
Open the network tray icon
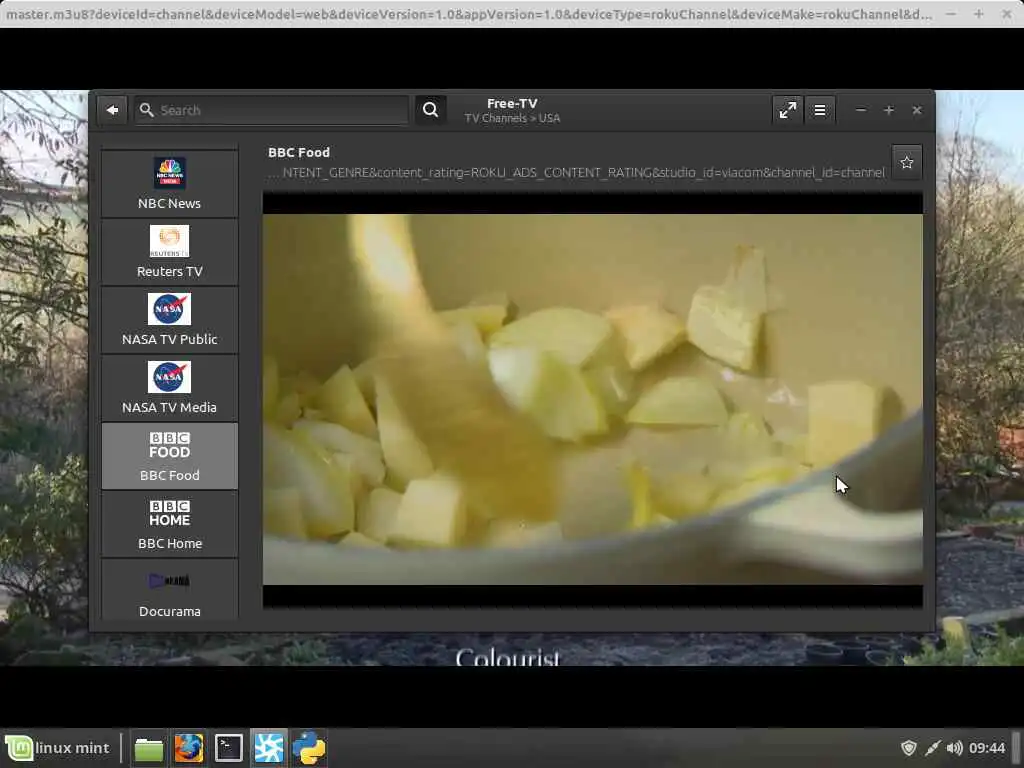(x=933, y=748)
